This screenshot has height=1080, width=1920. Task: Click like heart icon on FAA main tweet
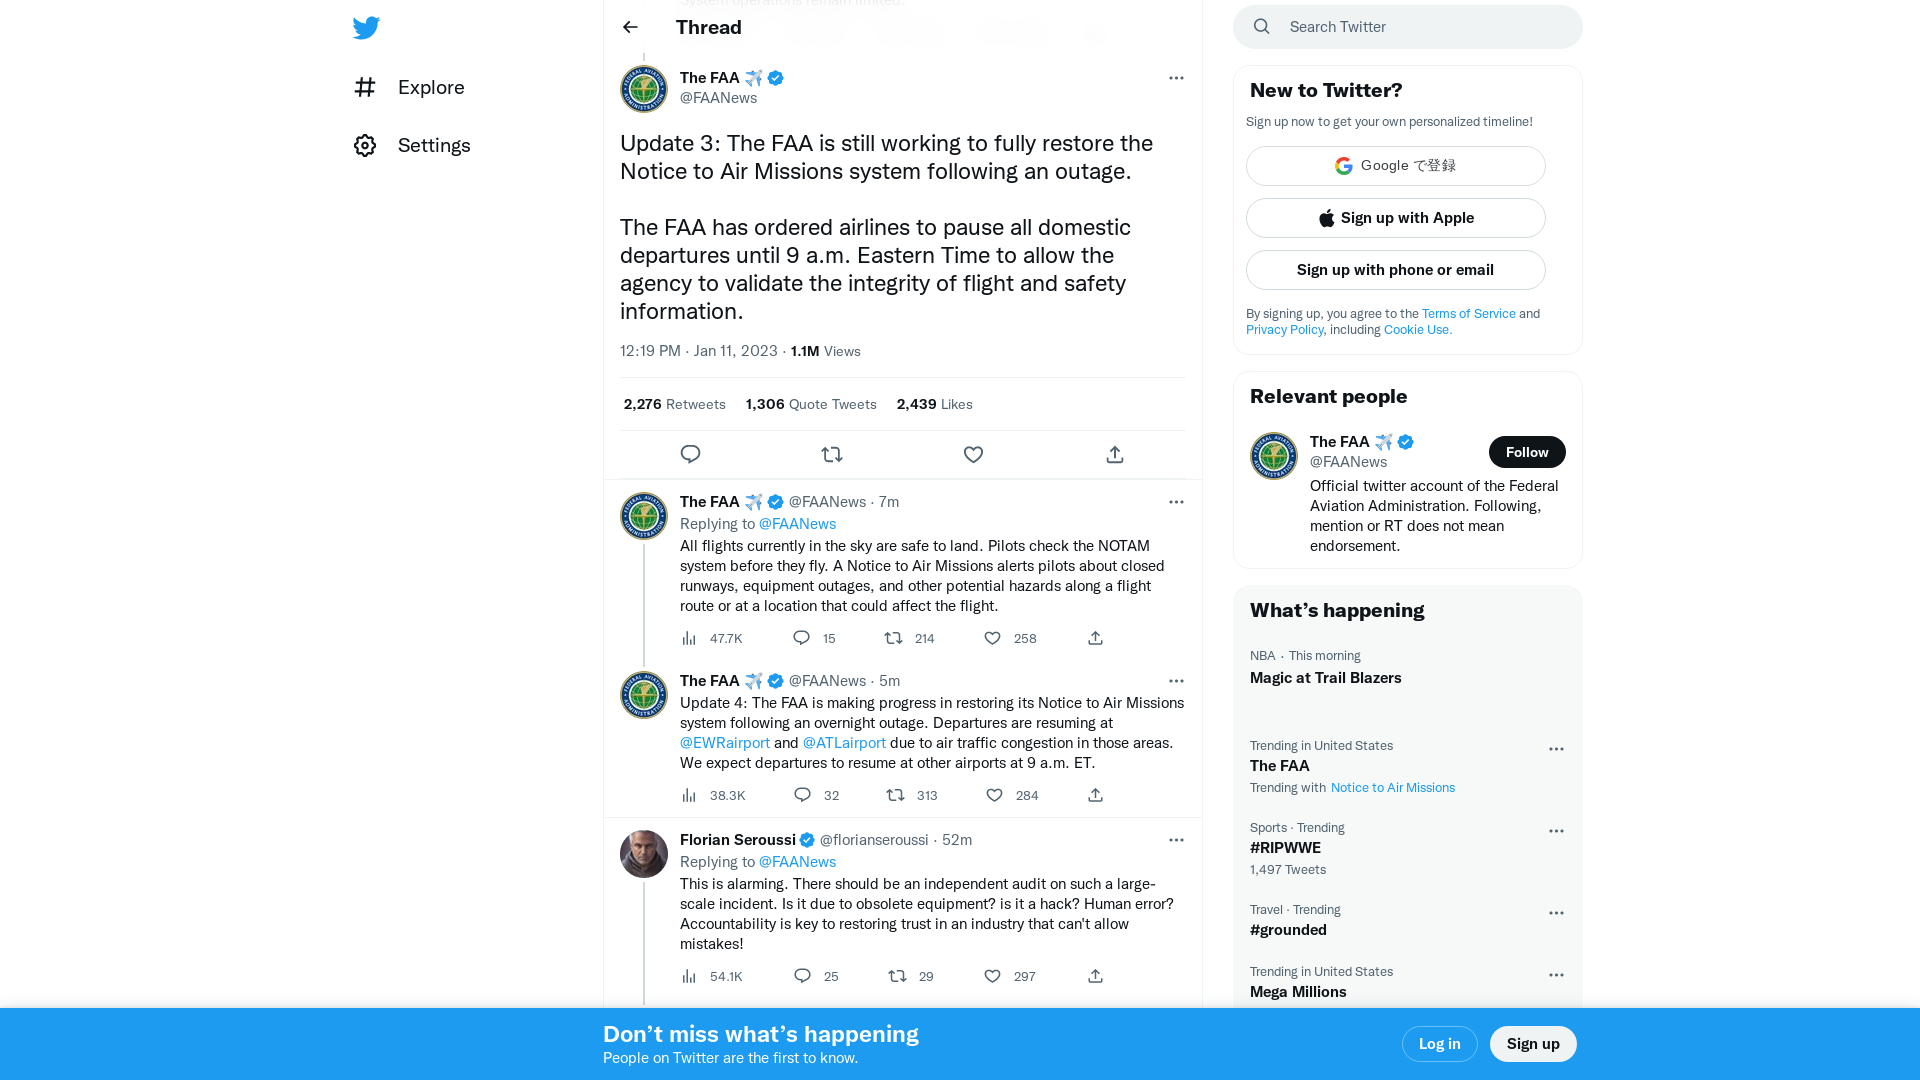pyautogui.click(x=973, y=454)
